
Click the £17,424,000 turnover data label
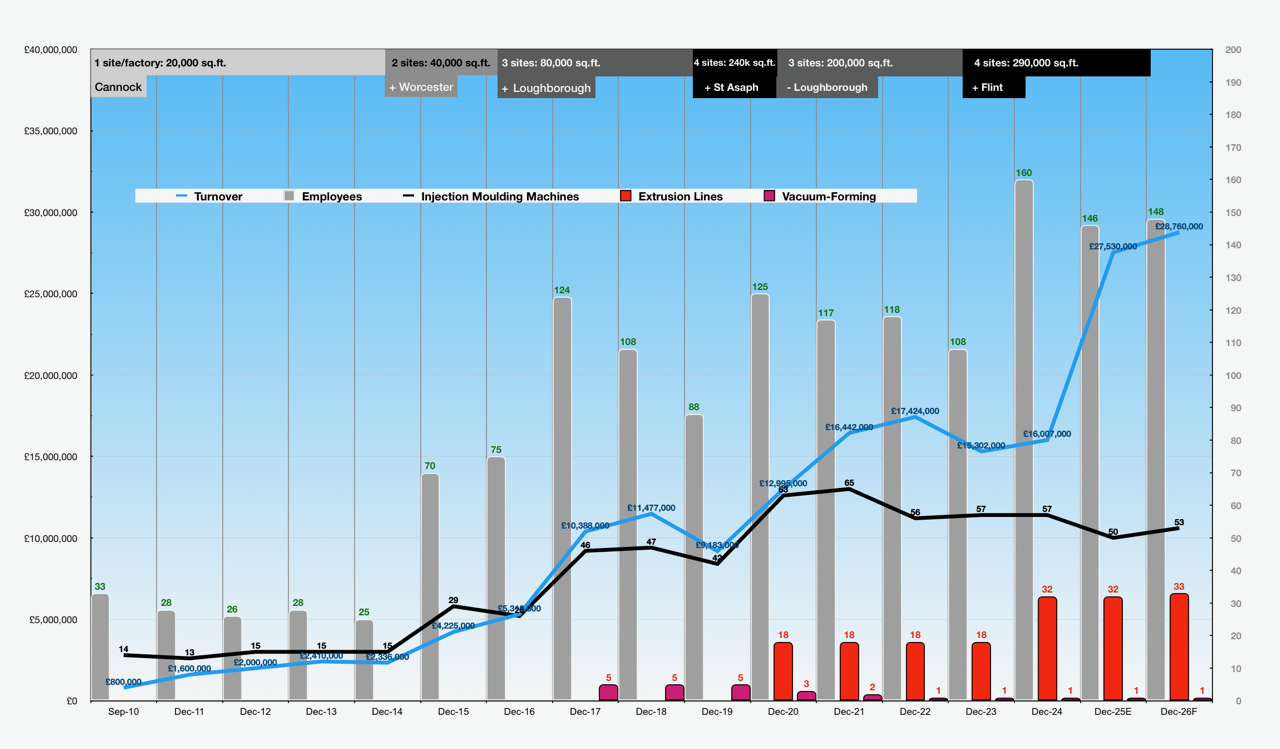915,411
